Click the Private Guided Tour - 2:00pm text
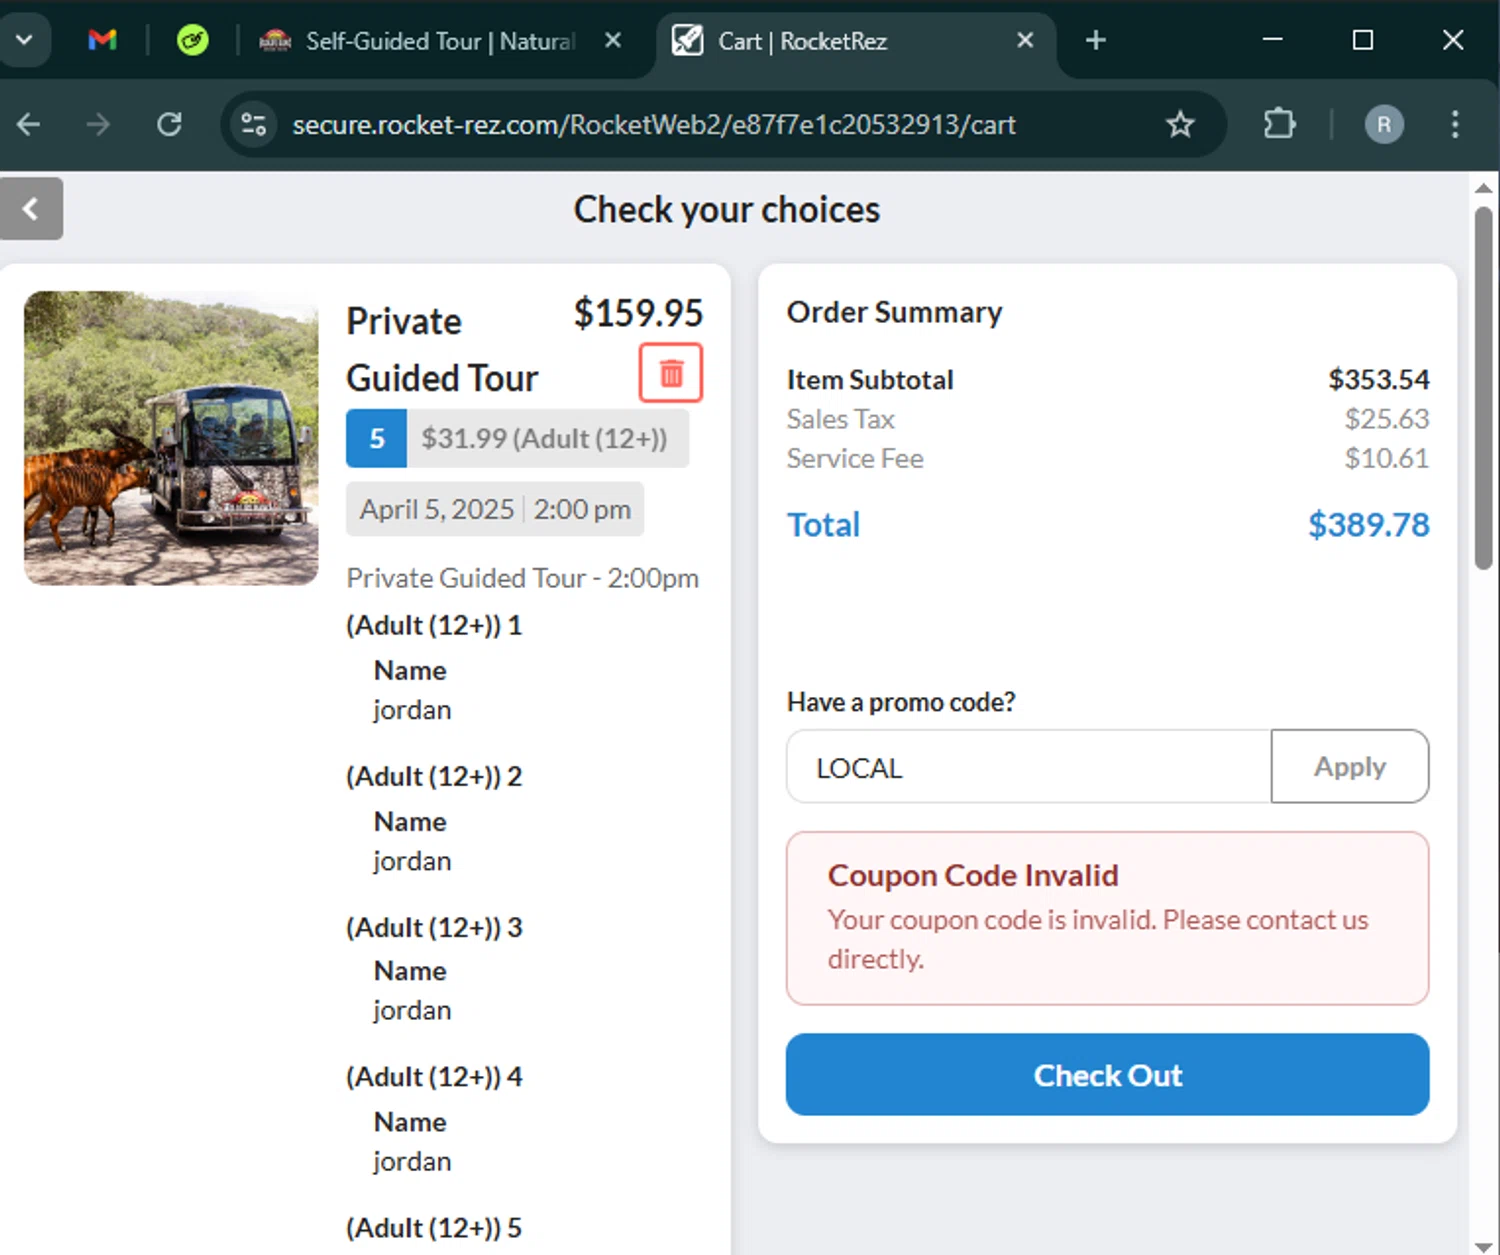1500x1255 pixels. pyautogui.click(x=522, y=578)
